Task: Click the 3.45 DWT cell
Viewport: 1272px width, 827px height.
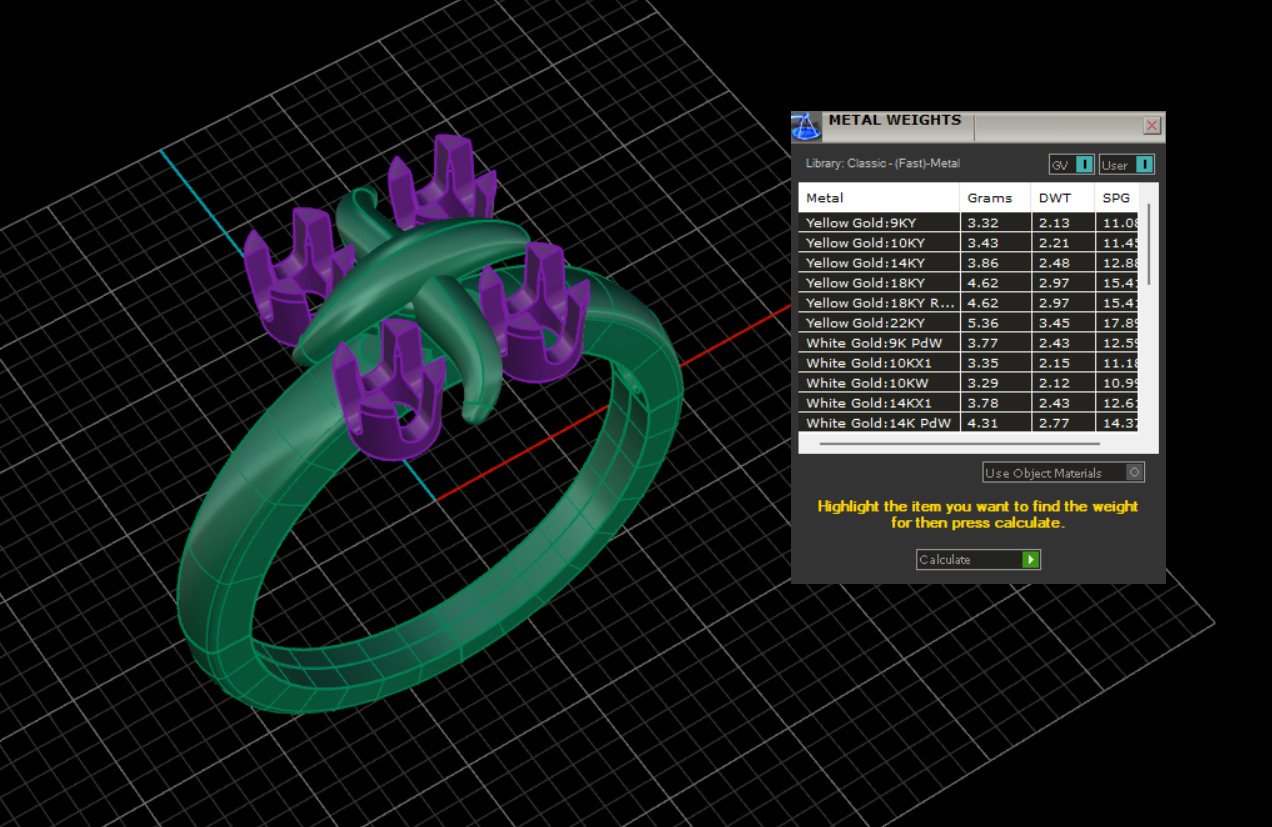Action: click(1062, 323)
